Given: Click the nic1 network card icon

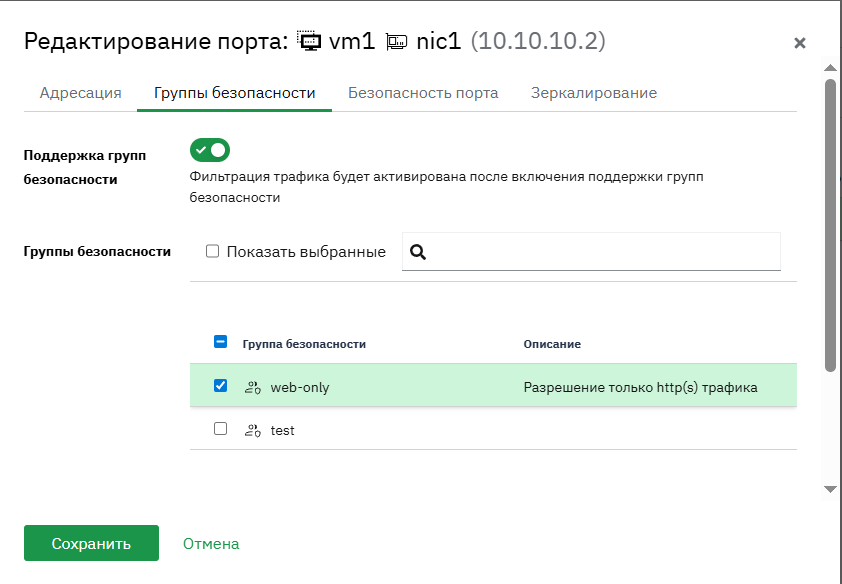Looking at the screenshot, I should [x=396, y=42].
